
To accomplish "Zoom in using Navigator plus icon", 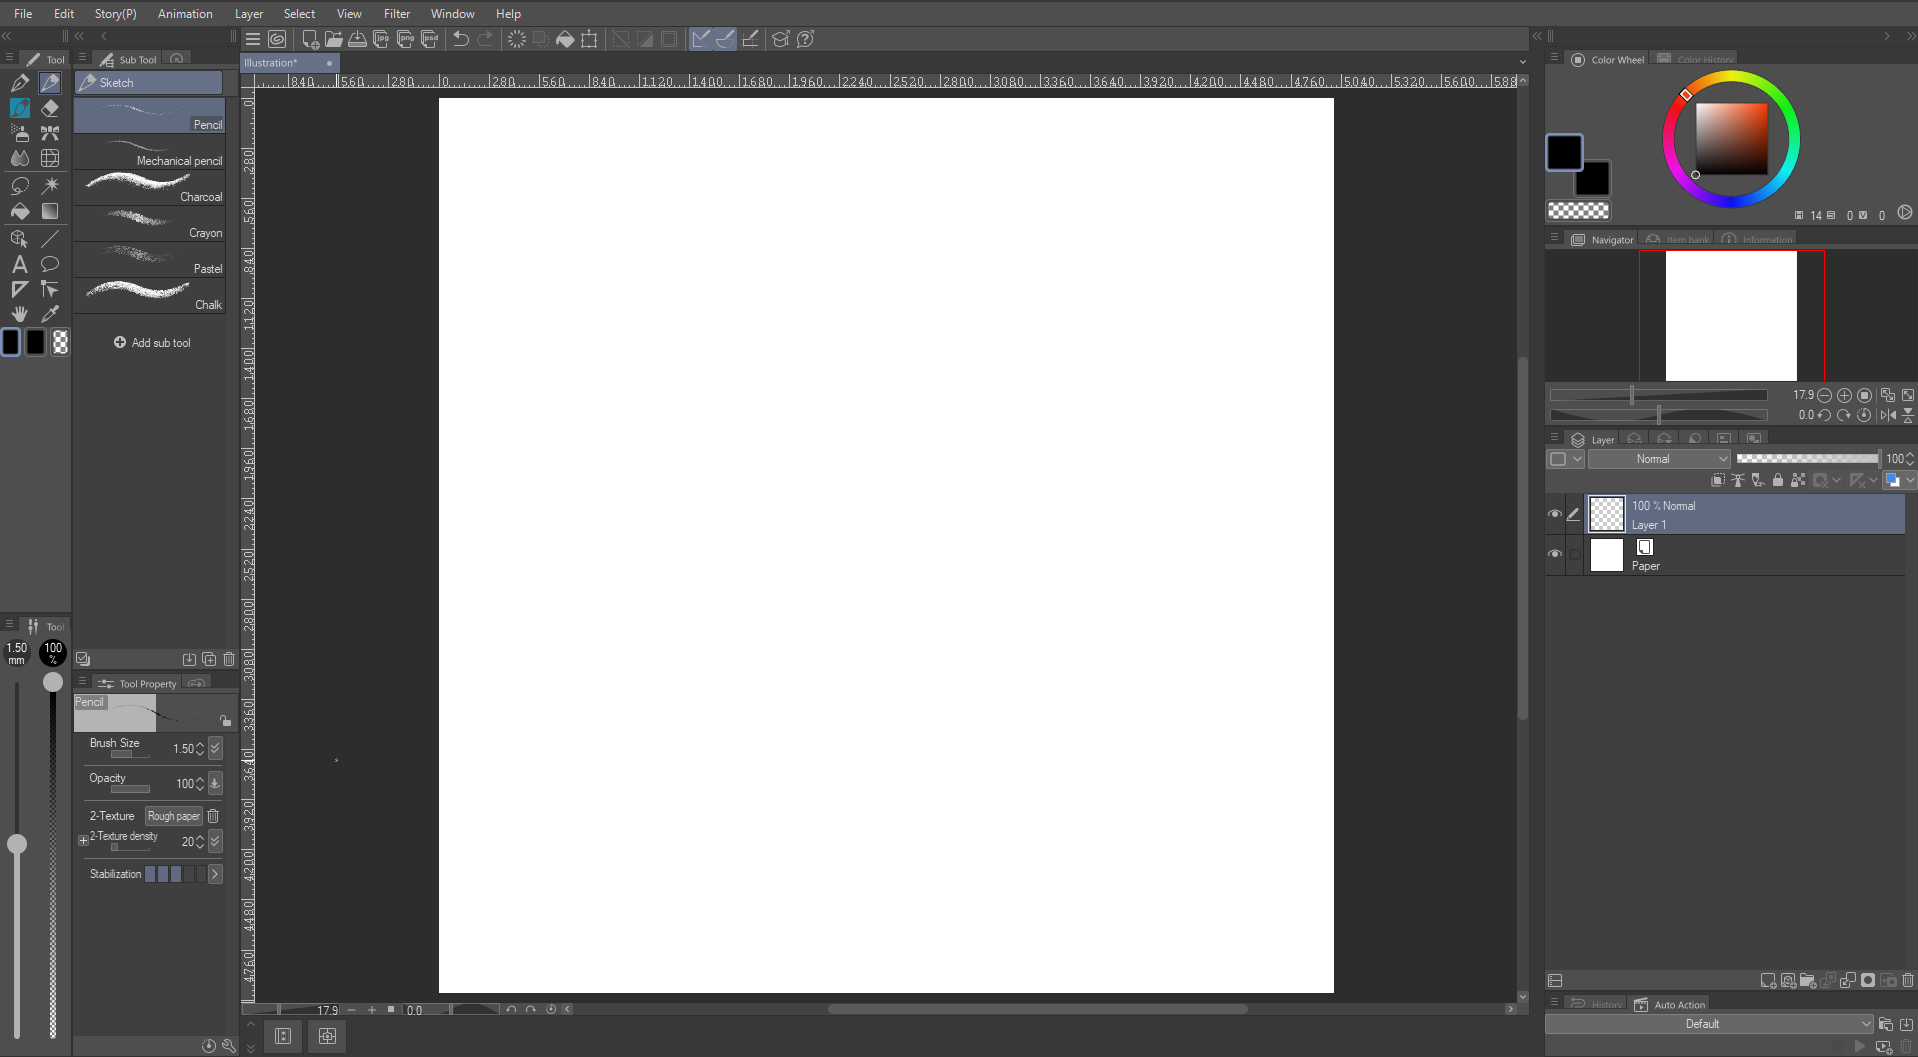I will click(x=1845, y=395).
